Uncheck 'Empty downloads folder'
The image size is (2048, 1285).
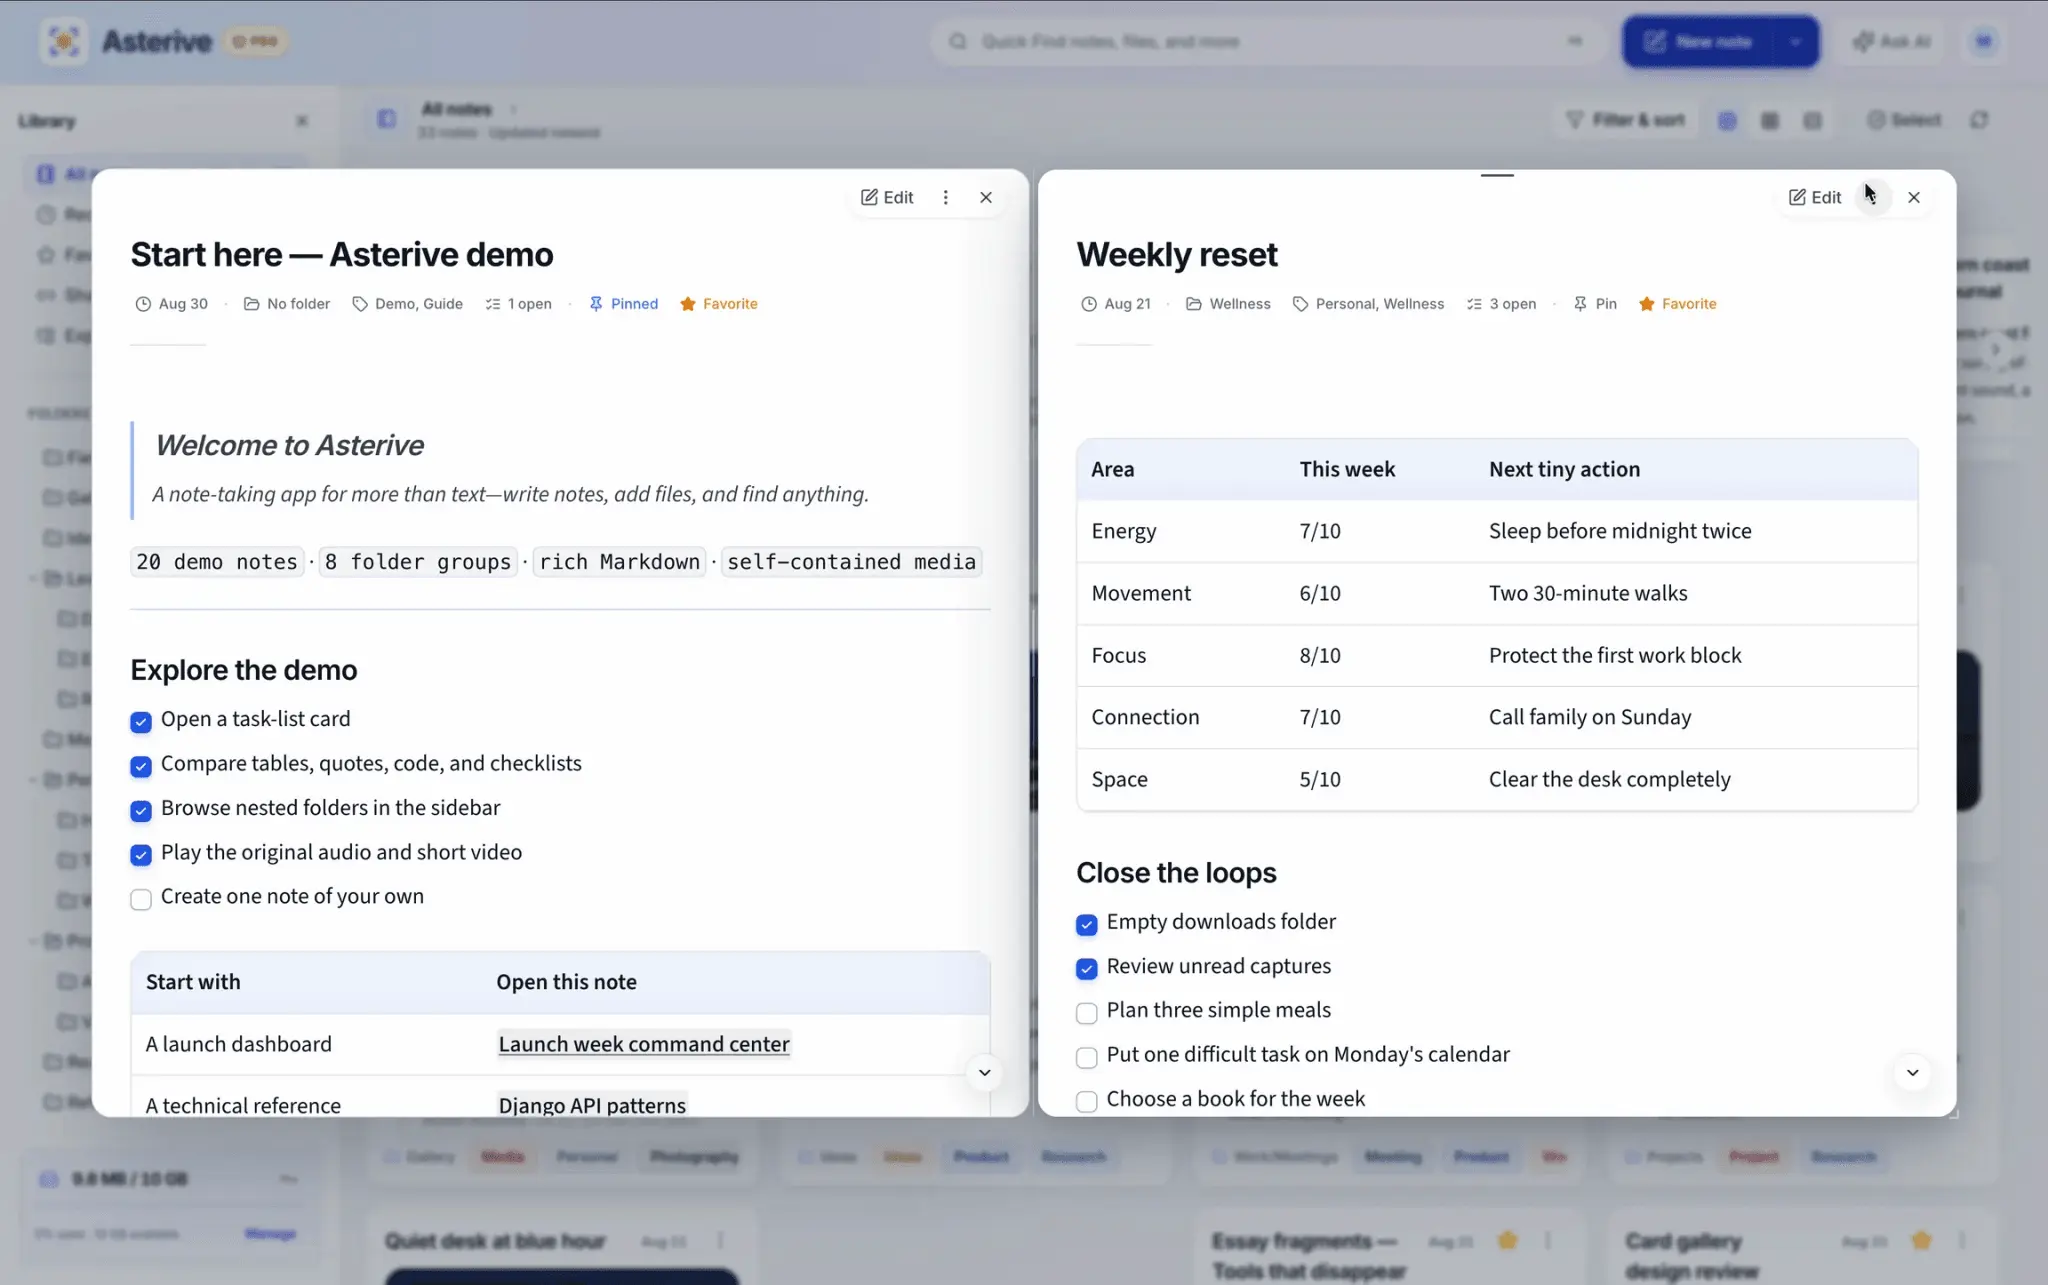tap(1087, 924)
